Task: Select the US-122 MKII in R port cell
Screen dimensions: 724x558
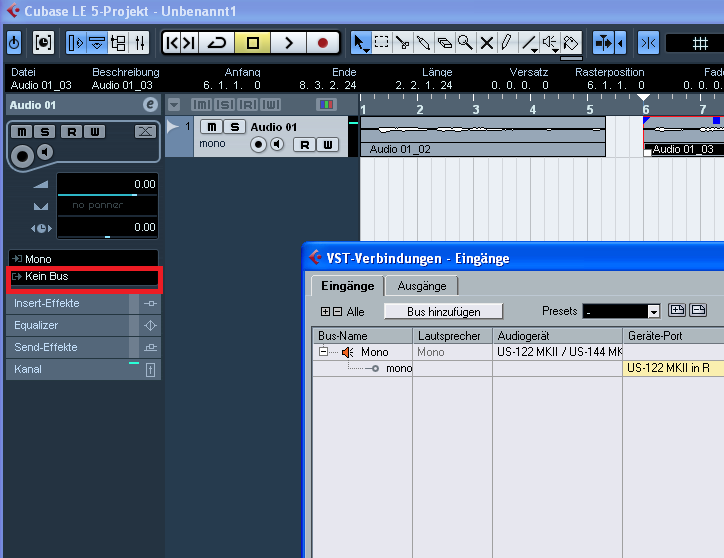Action: [x=673, y=368]
